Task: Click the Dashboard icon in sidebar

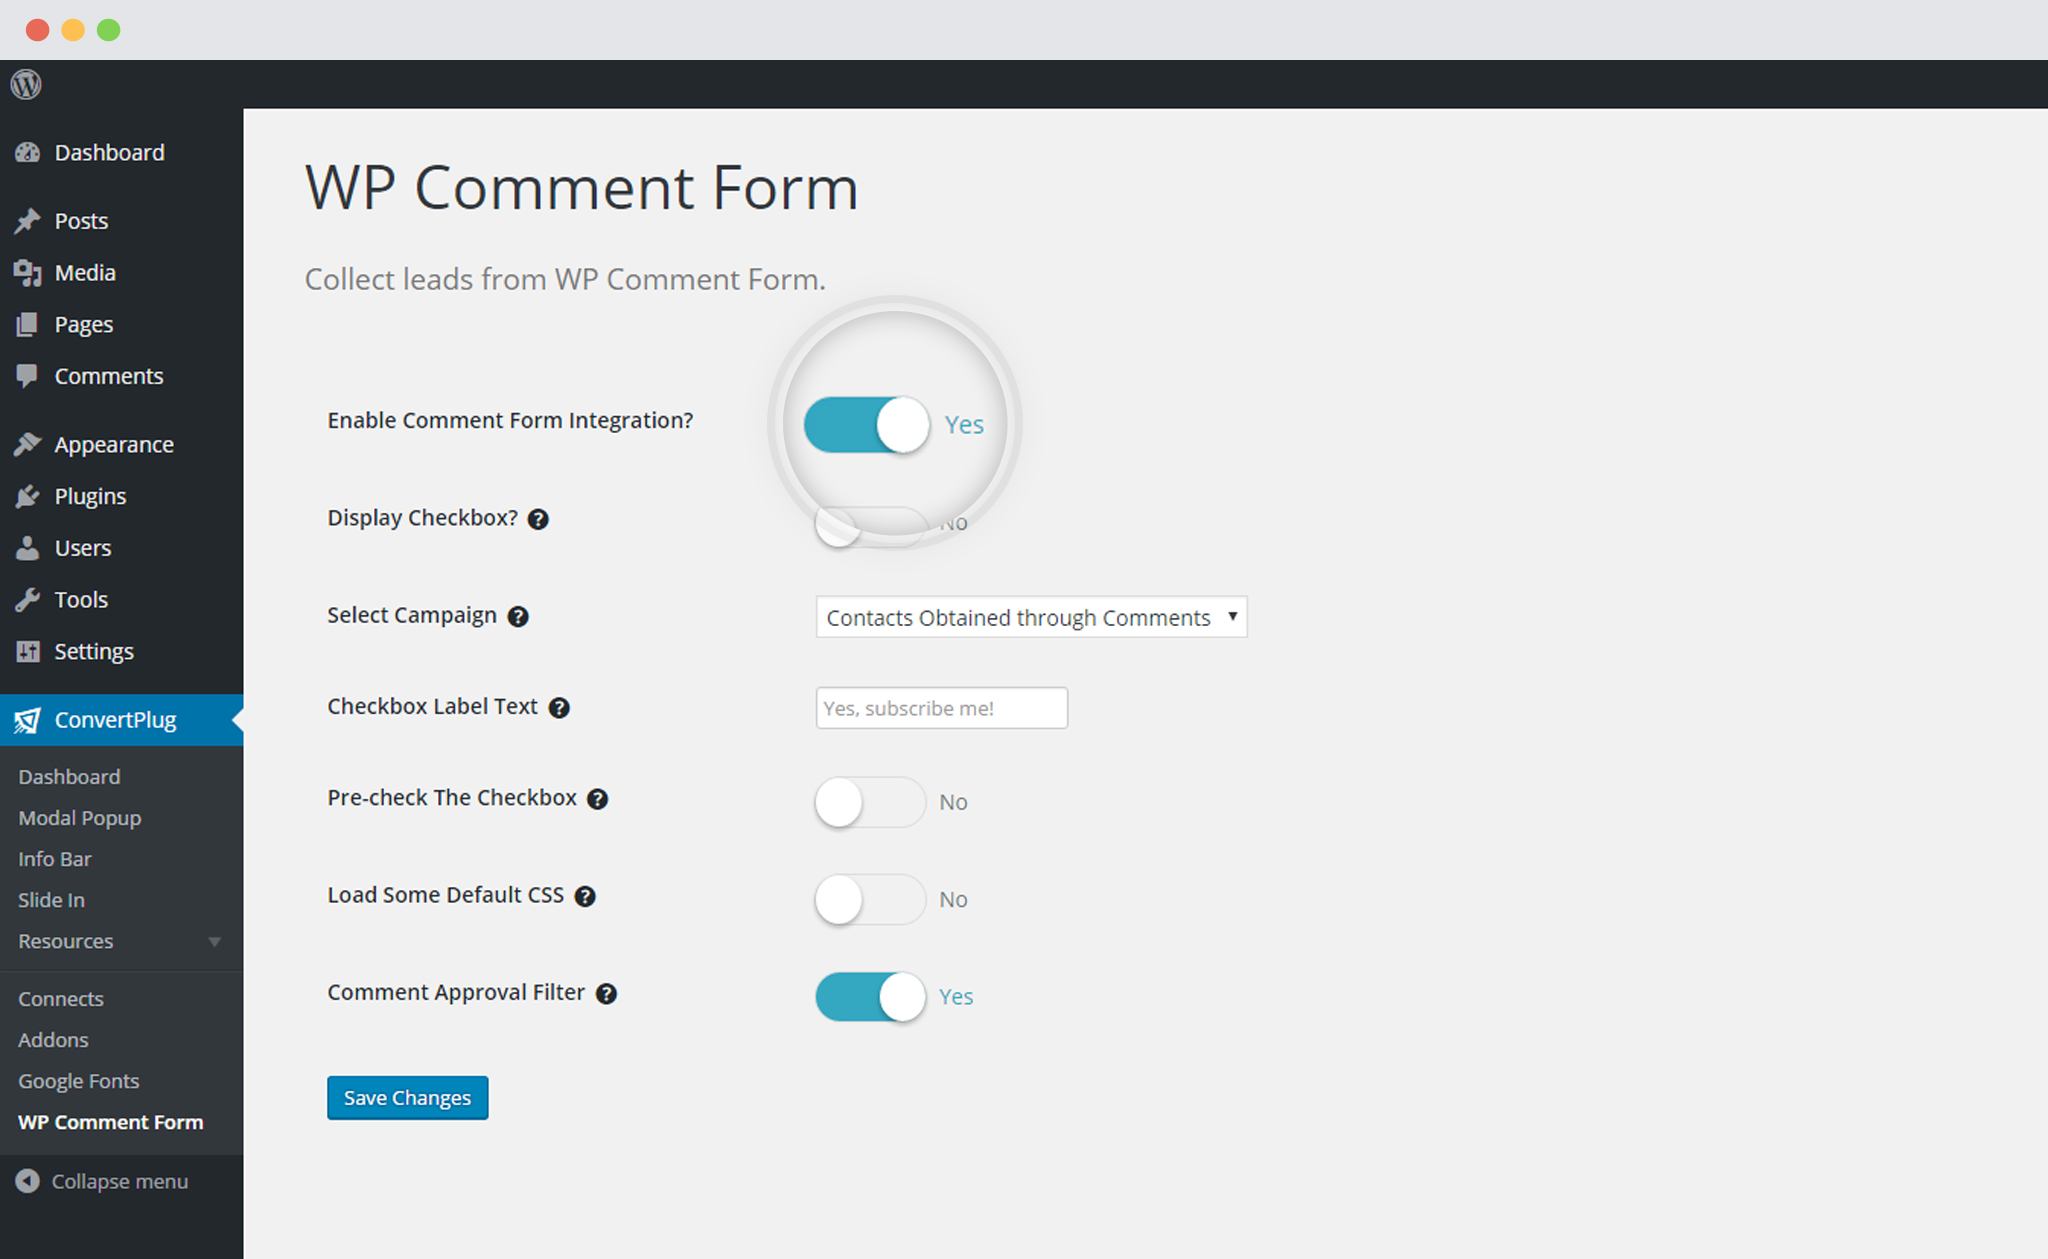Action: point(29,152)
